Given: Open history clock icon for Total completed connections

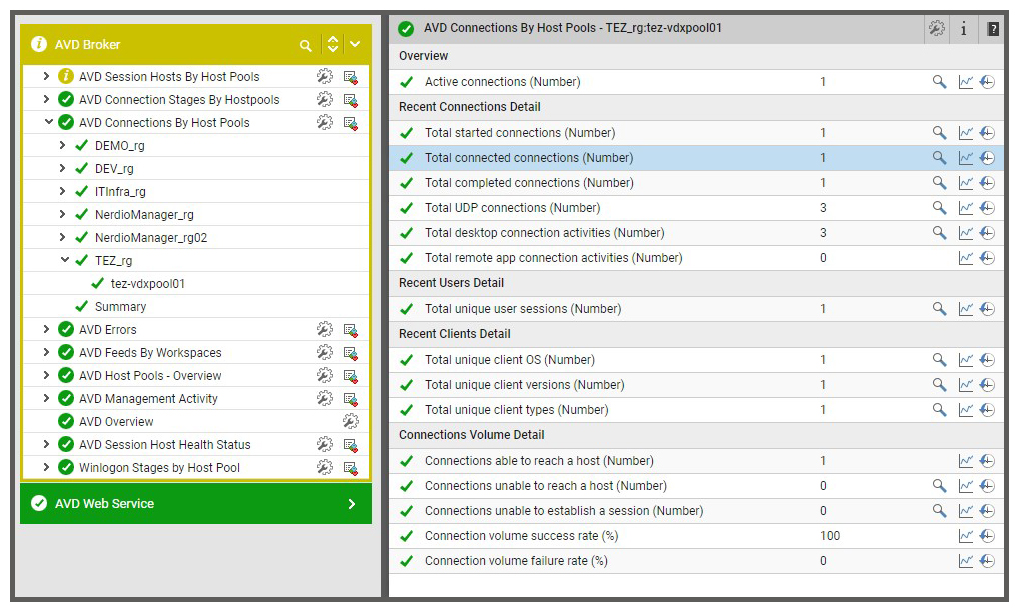Looking at the screenshot, I should pos(987,183).
